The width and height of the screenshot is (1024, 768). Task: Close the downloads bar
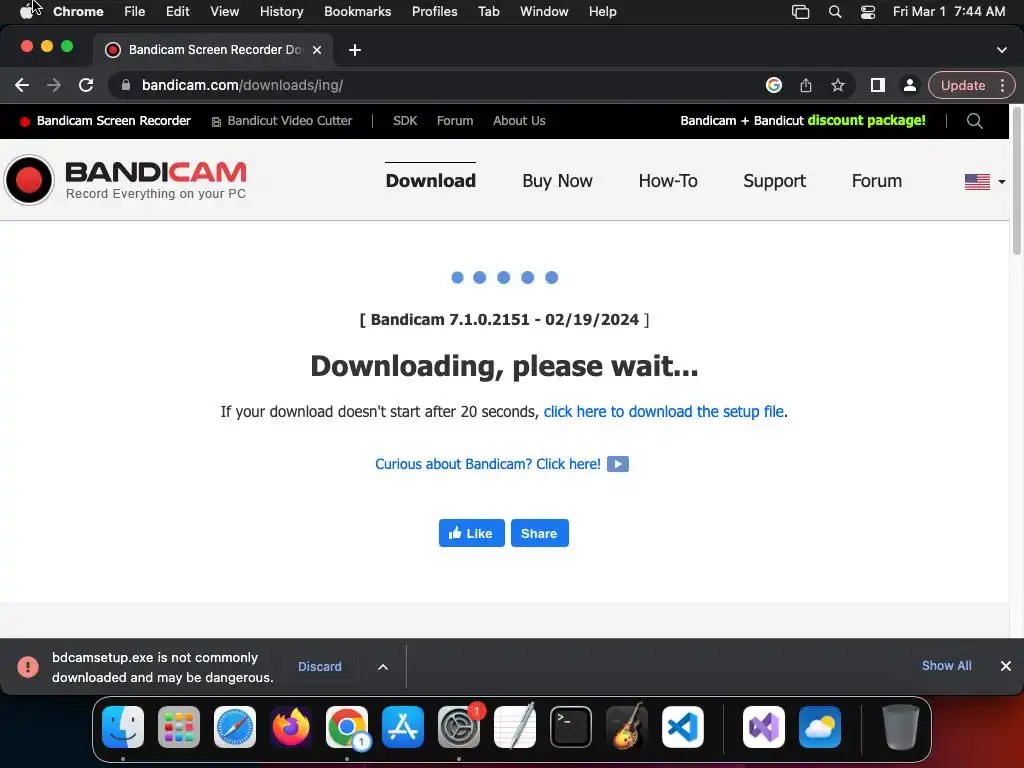pos(1006,665)
